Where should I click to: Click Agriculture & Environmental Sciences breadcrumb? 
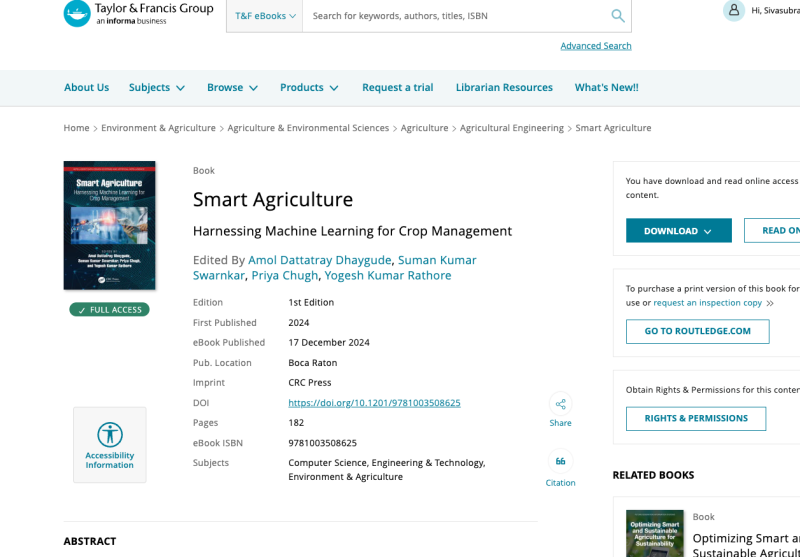click(308, 128)
